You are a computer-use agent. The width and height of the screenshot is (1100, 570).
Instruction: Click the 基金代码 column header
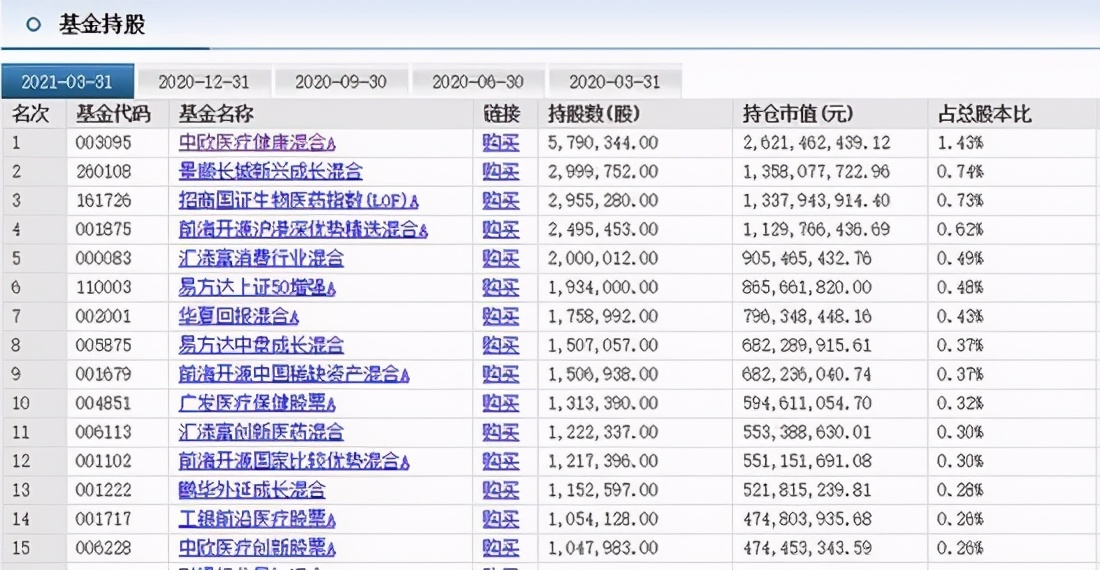coord(113,114)
